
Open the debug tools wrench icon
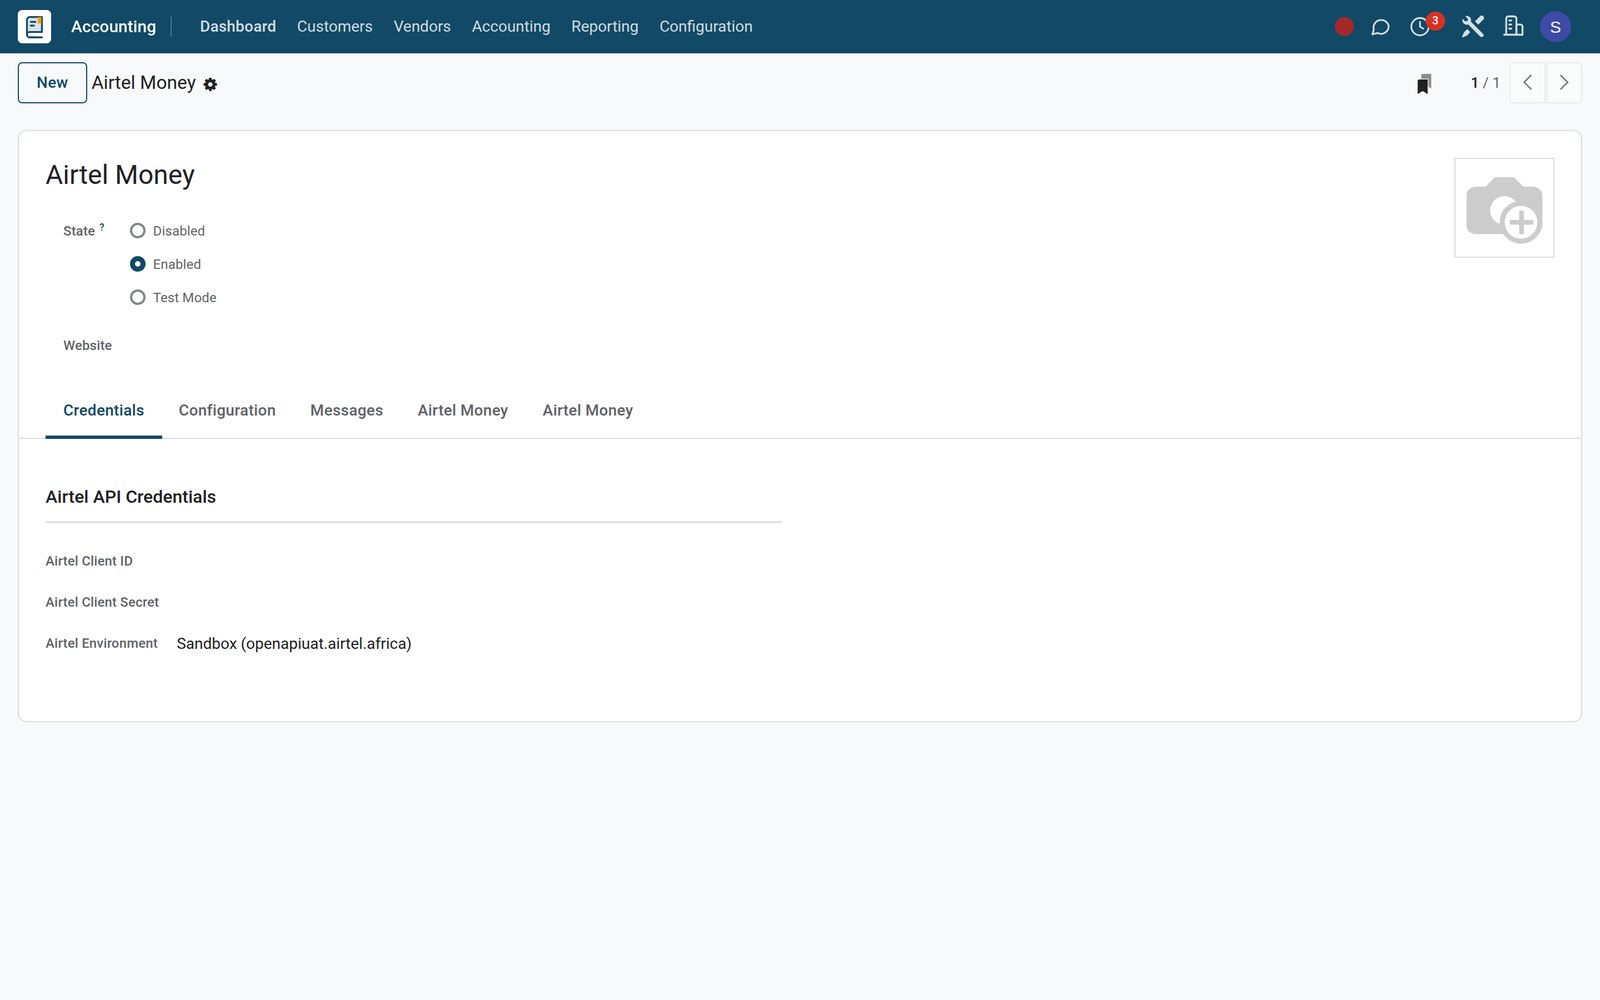(x=1472, y=27)
